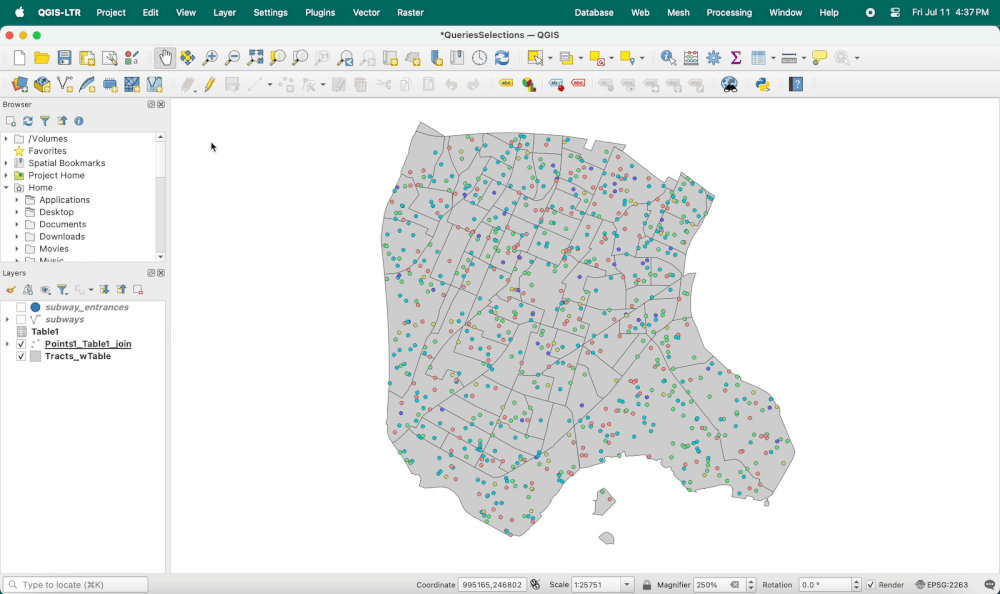Image resolution: width=1000 pixels, height=594 pixels.
Task: Refresh the map canvas
Action: pos(502,58)
